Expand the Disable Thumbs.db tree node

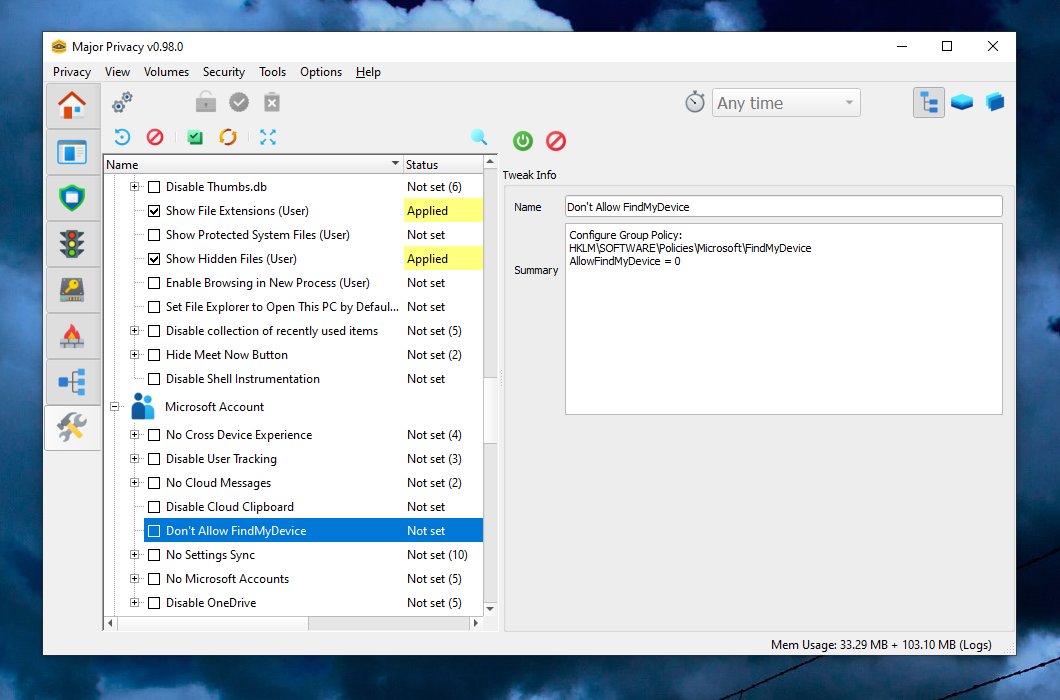[x=135, y=187]
